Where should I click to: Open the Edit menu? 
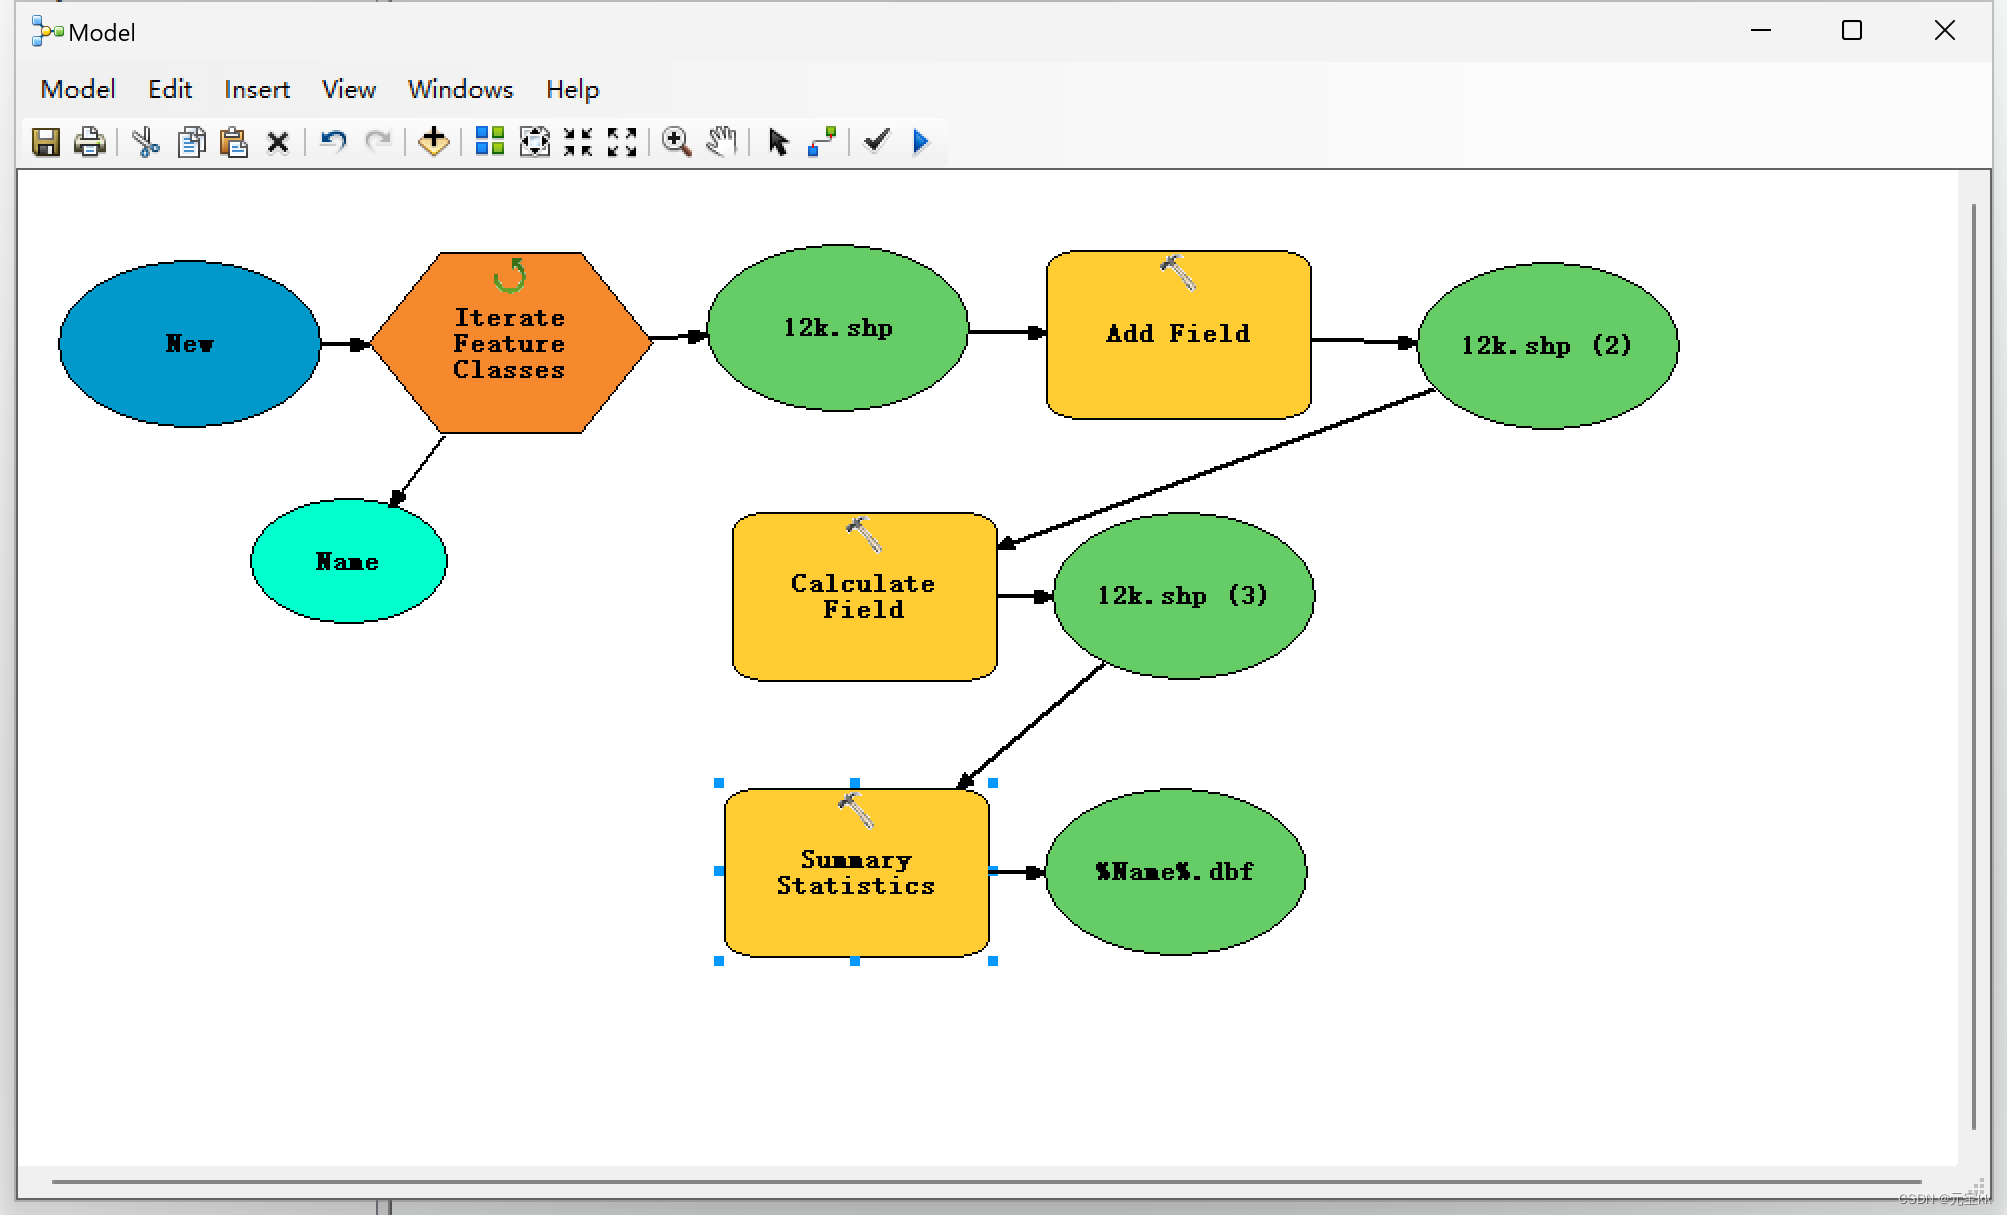(170, 89)
